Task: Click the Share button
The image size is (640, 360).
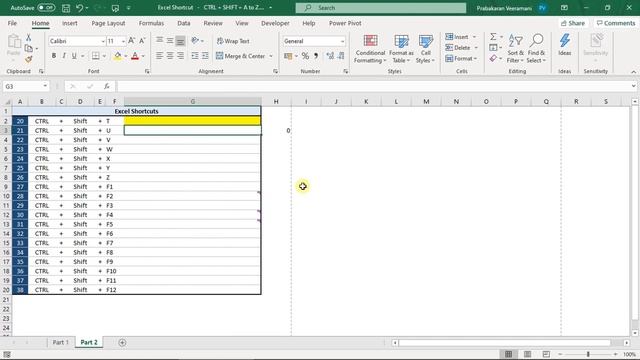Action: 573,23
